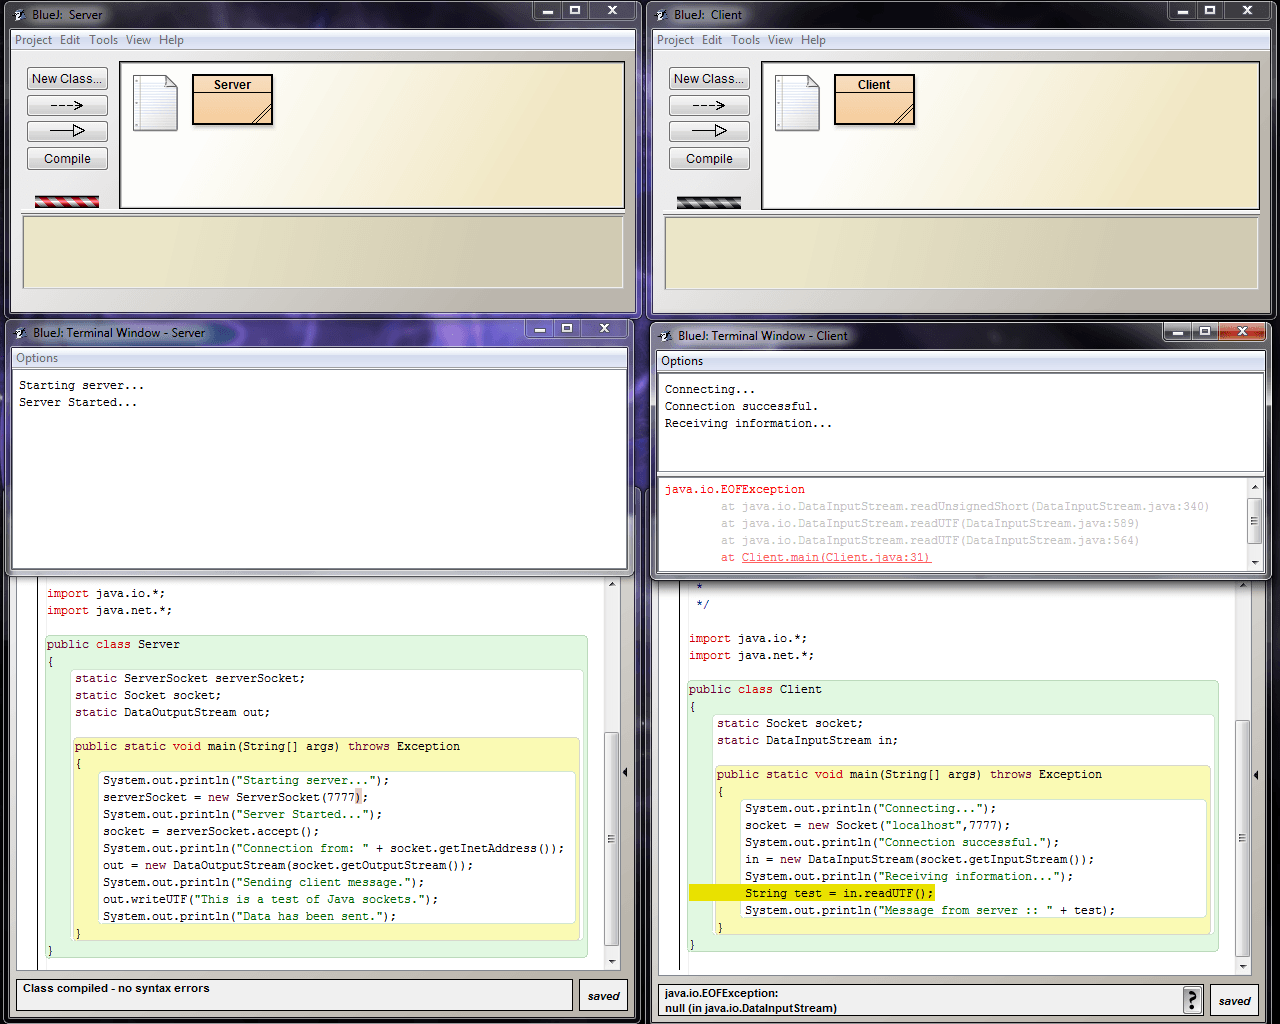Click scroll-up arrow in Client editor
1280x1024 pixels.
pos(1243,586)
